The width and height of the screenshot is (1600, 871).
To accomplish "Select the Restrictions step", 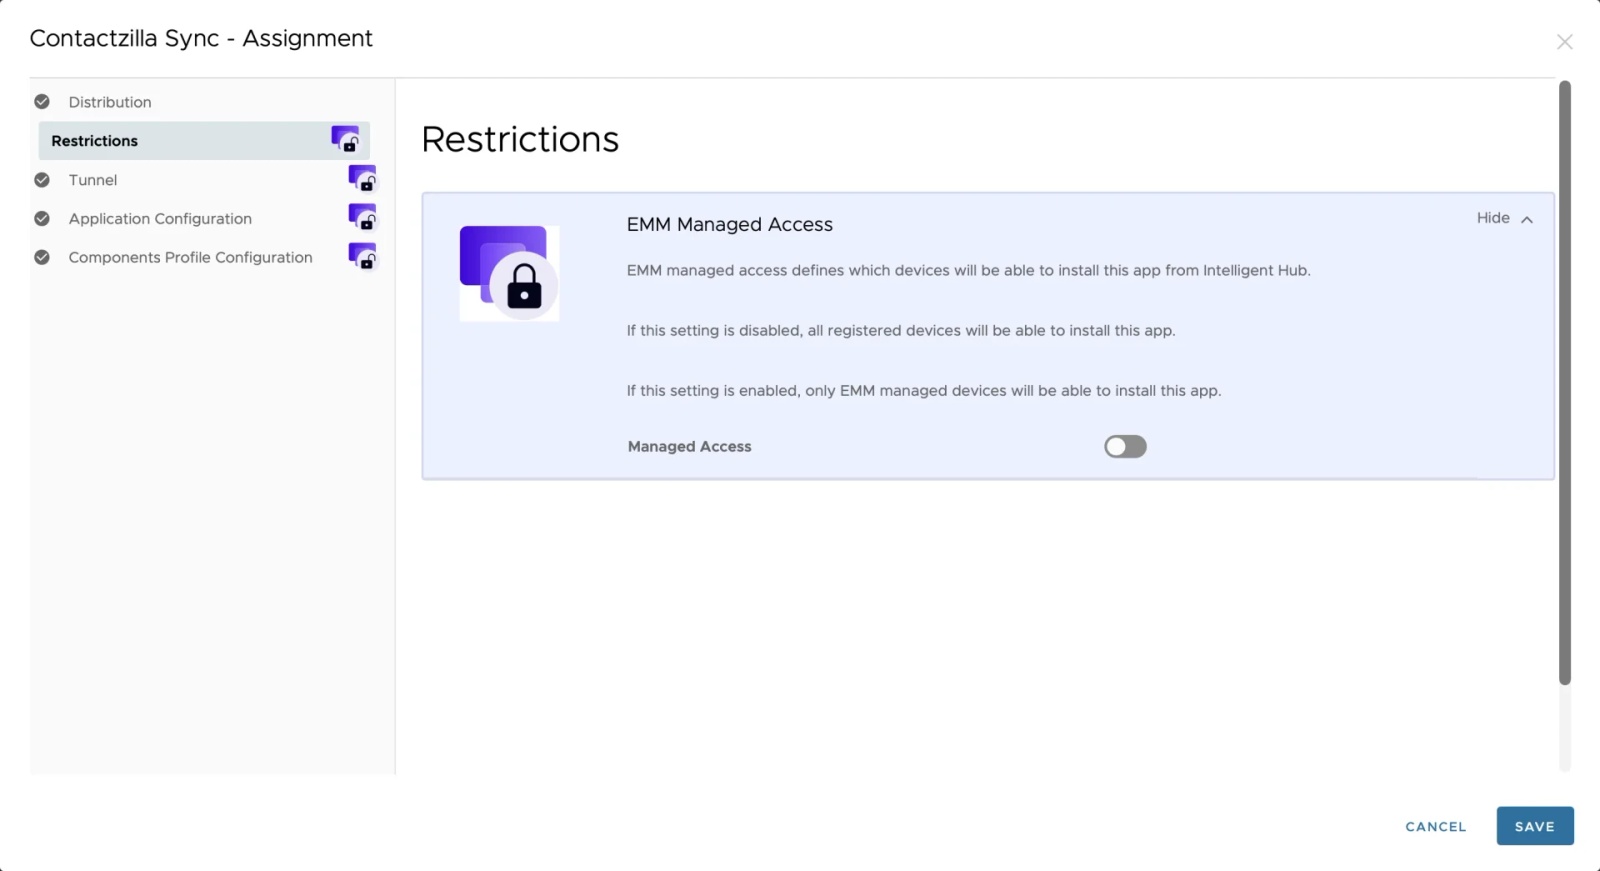I will click(x=94, y=140).
